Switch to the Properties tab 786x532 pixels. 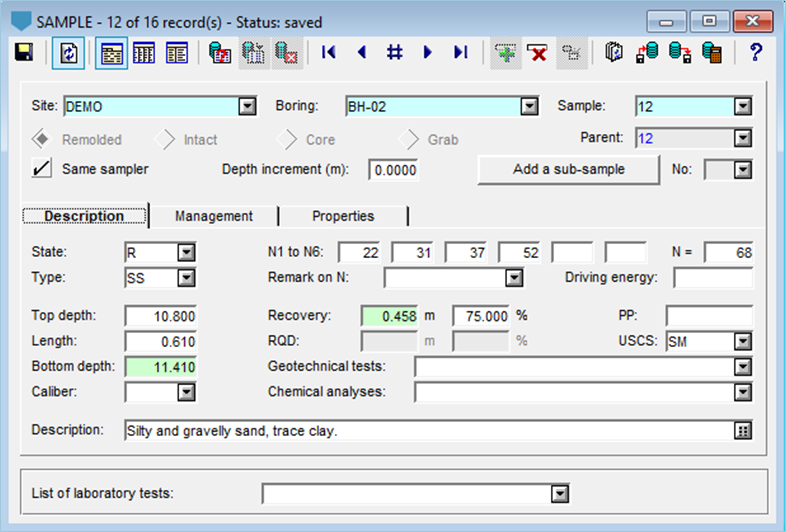click(343, 216)
